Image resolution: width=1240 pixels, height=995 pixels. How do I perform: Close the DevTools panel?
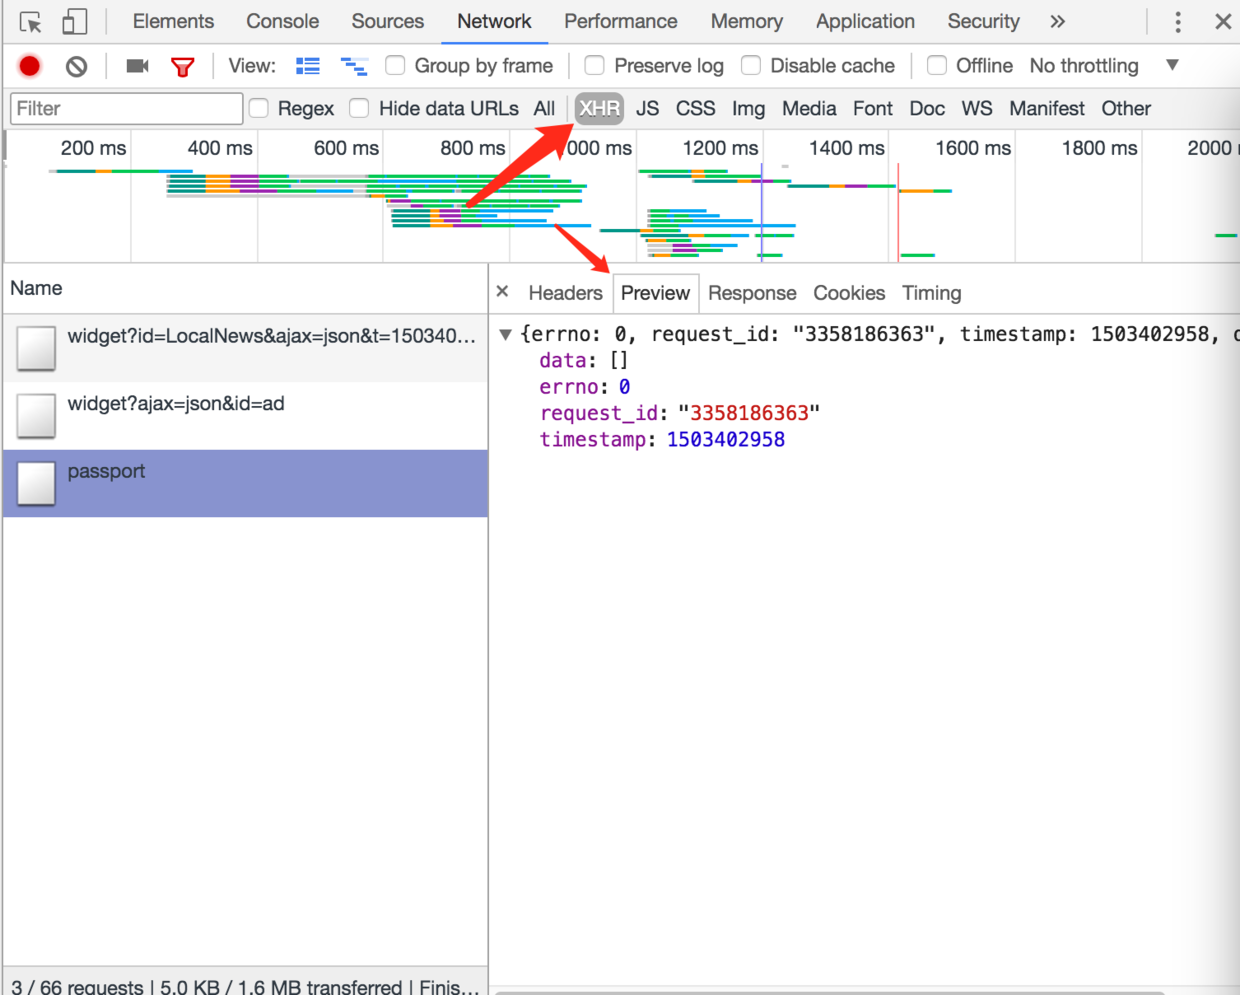1223,21
